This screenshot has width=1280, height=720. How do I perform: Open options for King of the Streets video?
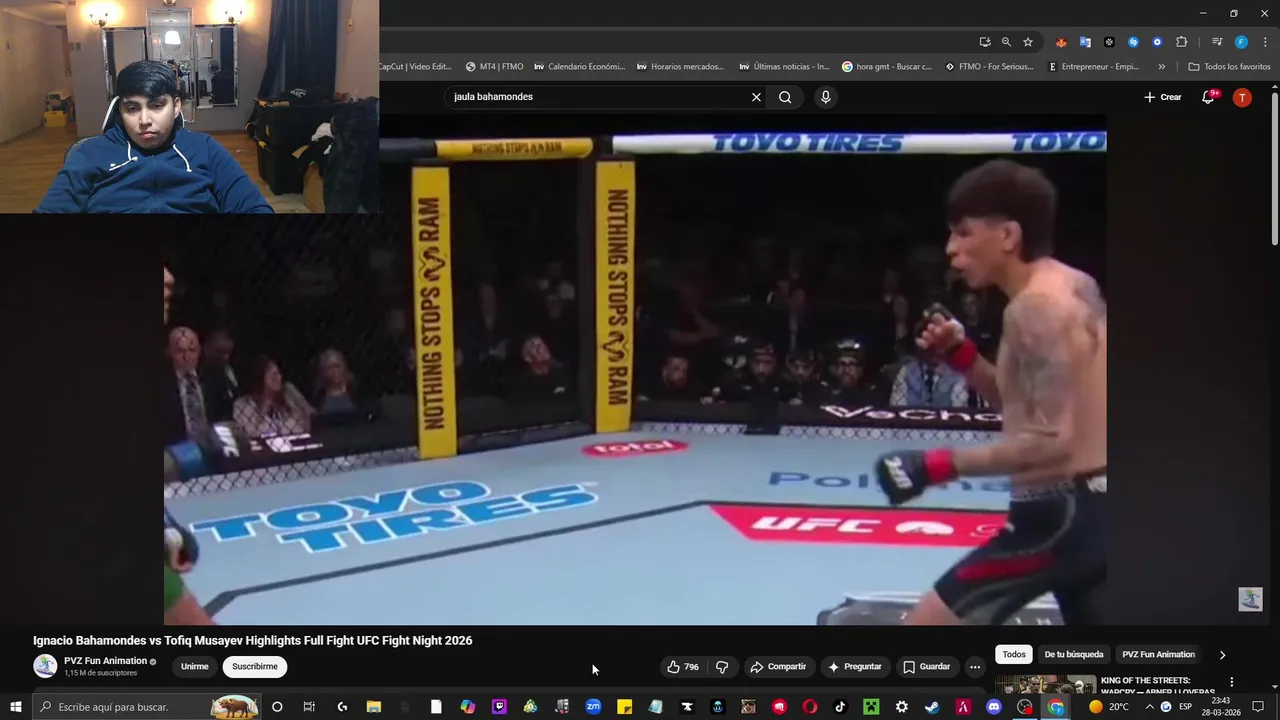[1232, 682]
